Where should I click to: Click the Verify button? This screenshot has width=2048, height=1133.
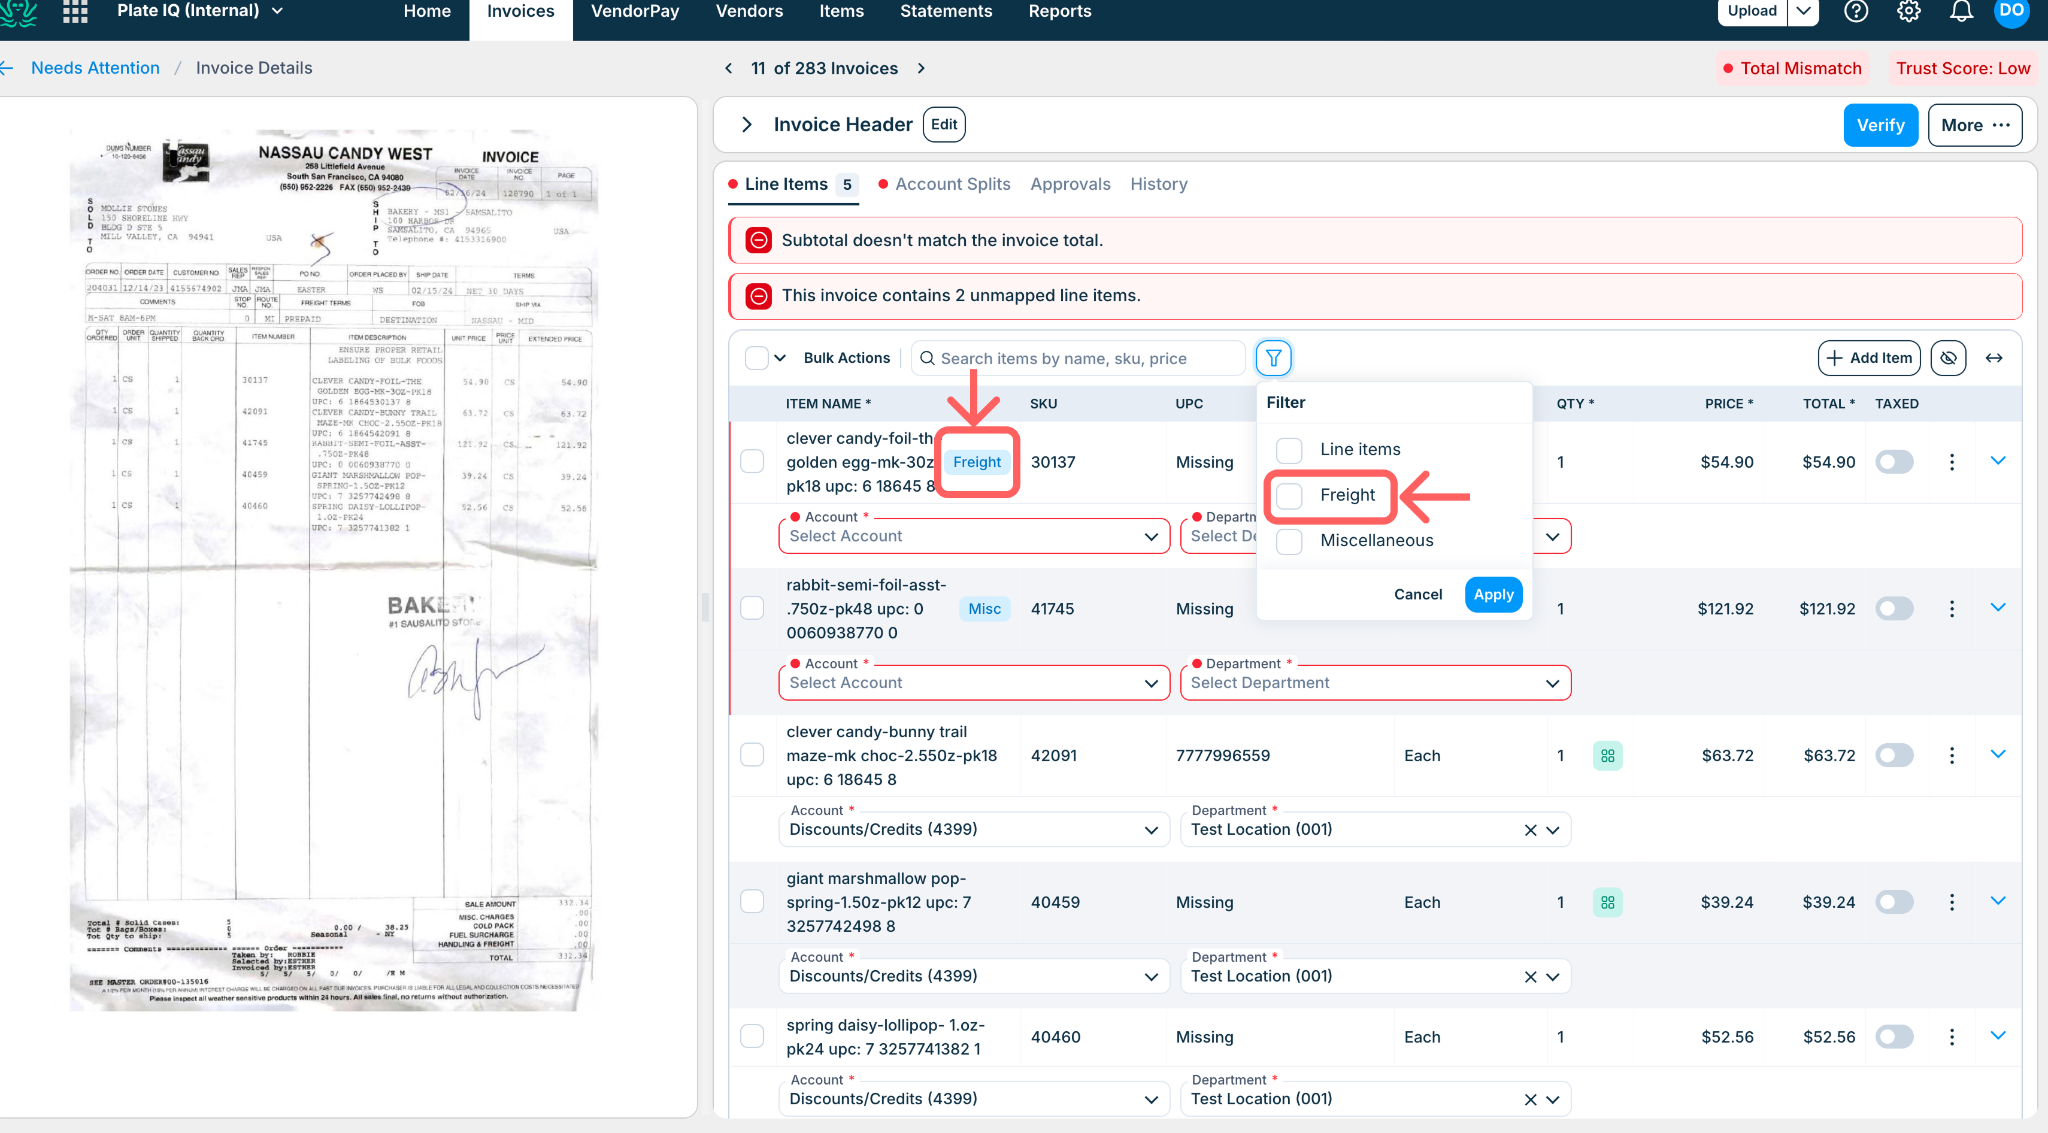1880,125
